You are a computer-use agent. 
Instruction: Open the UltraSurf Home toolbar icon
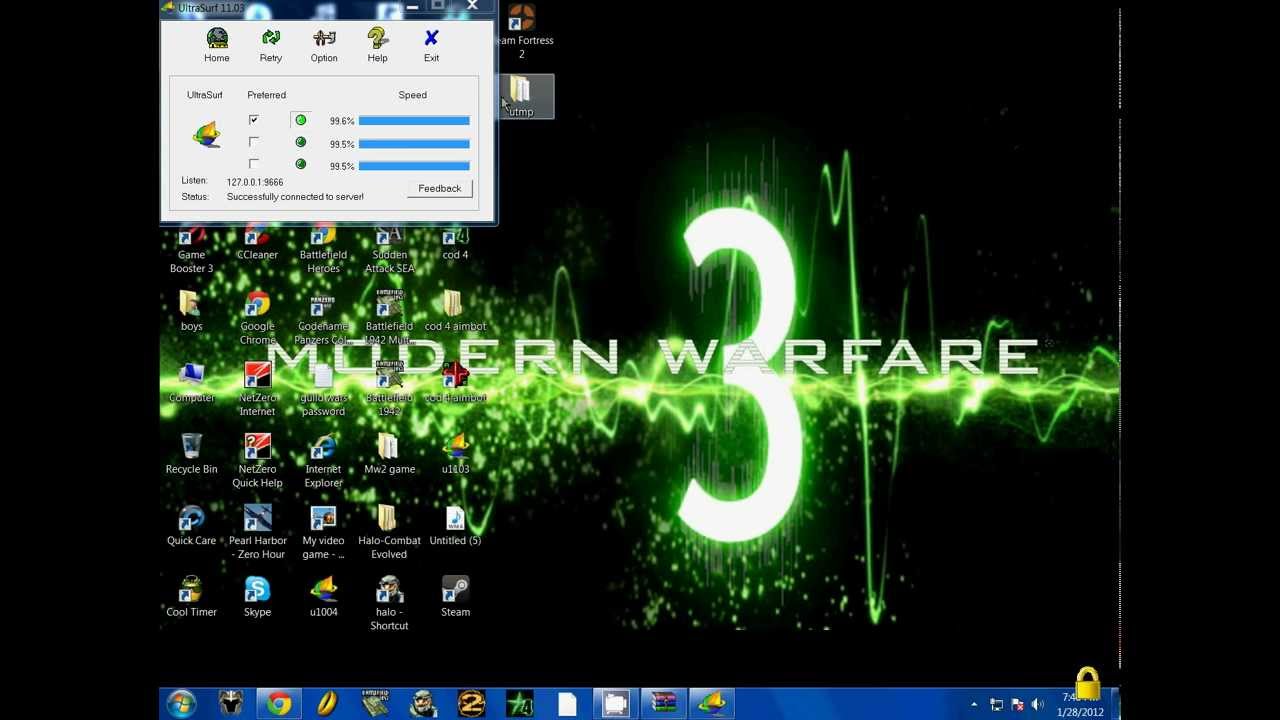(x=216, y=45)
